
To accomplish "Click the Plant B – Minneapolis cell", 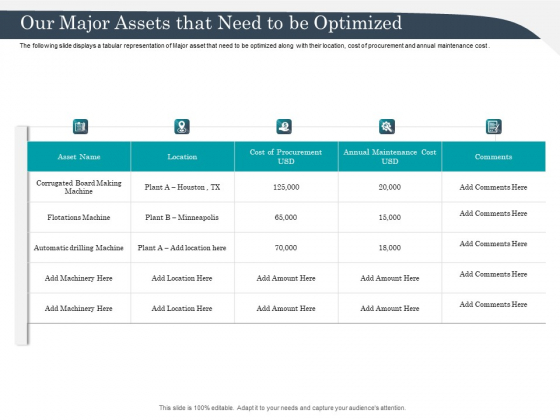I will [x=182, y=217].
